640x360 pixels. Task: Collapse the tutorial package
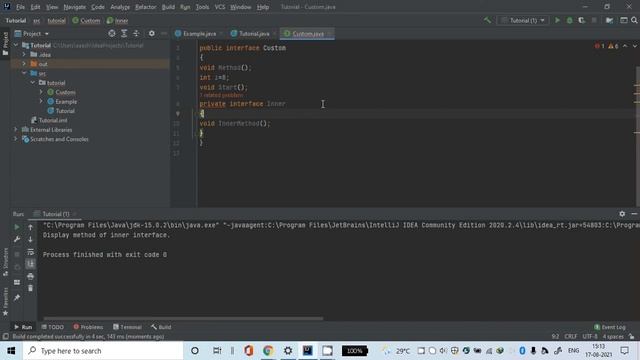coord(33,82)
